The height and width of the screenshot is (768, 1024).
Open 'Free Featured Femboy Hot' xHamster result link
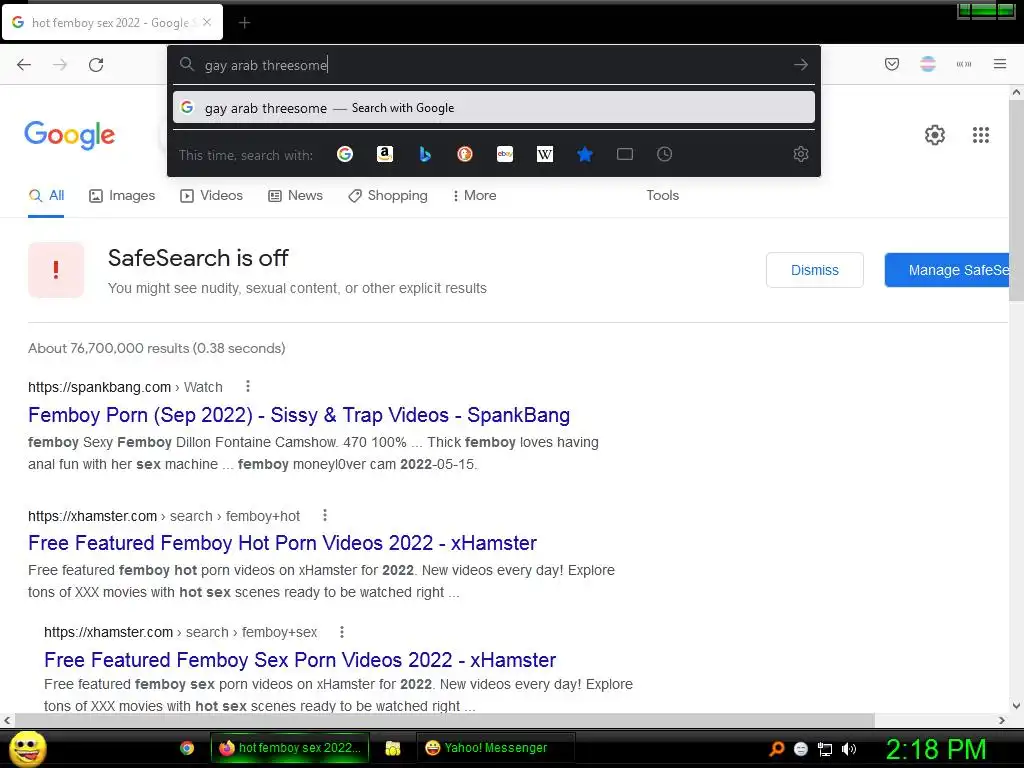282,543
